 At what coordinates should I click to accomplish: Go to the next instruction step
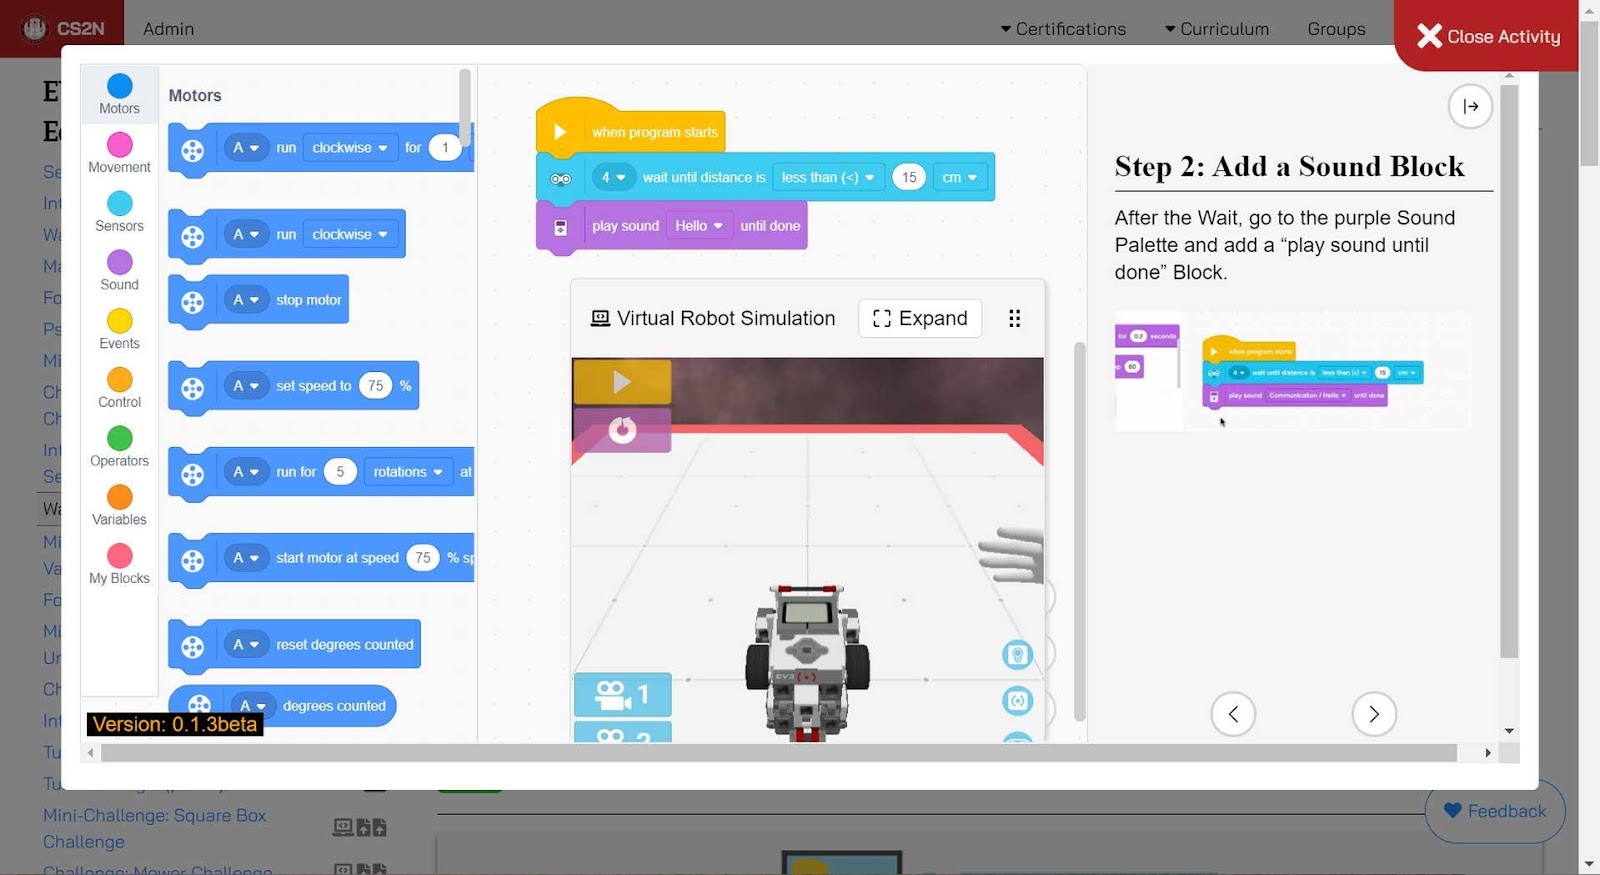coord(1374,714)
